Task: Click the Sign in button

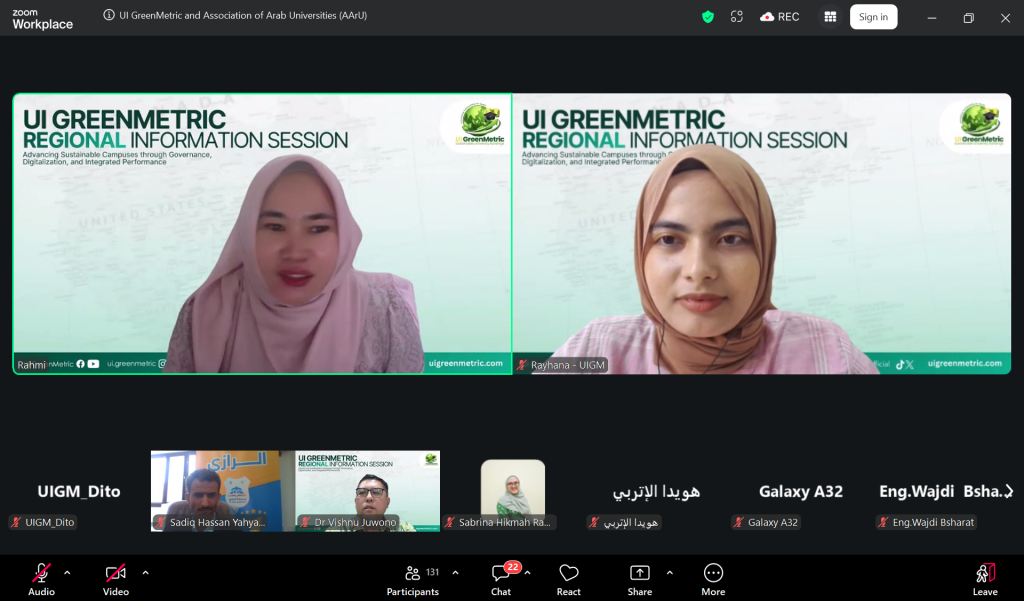Action: tap(873, 17)
